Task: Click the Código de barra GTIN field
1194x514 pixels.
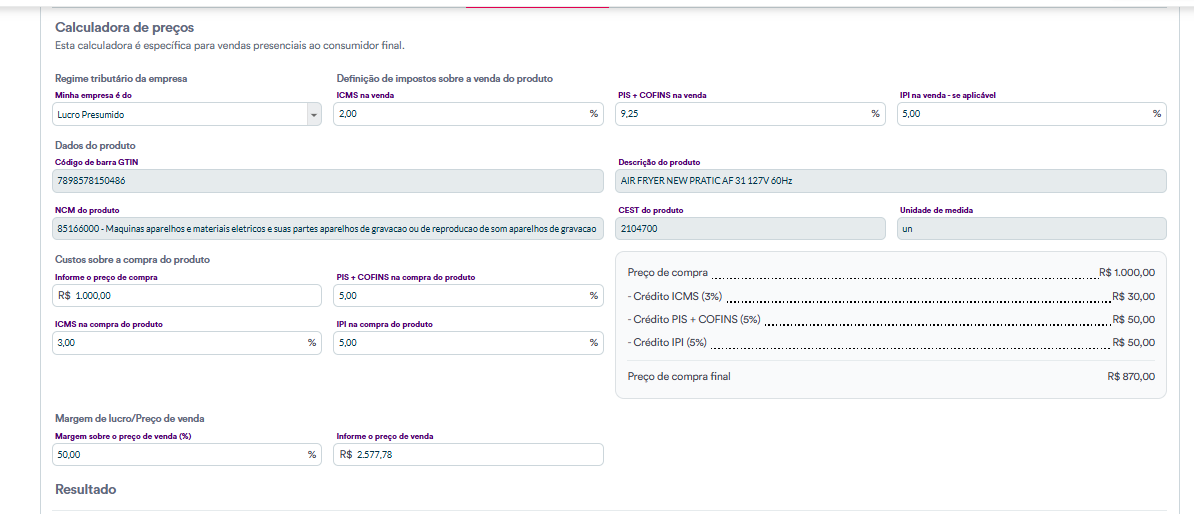Action: [328, 181]
